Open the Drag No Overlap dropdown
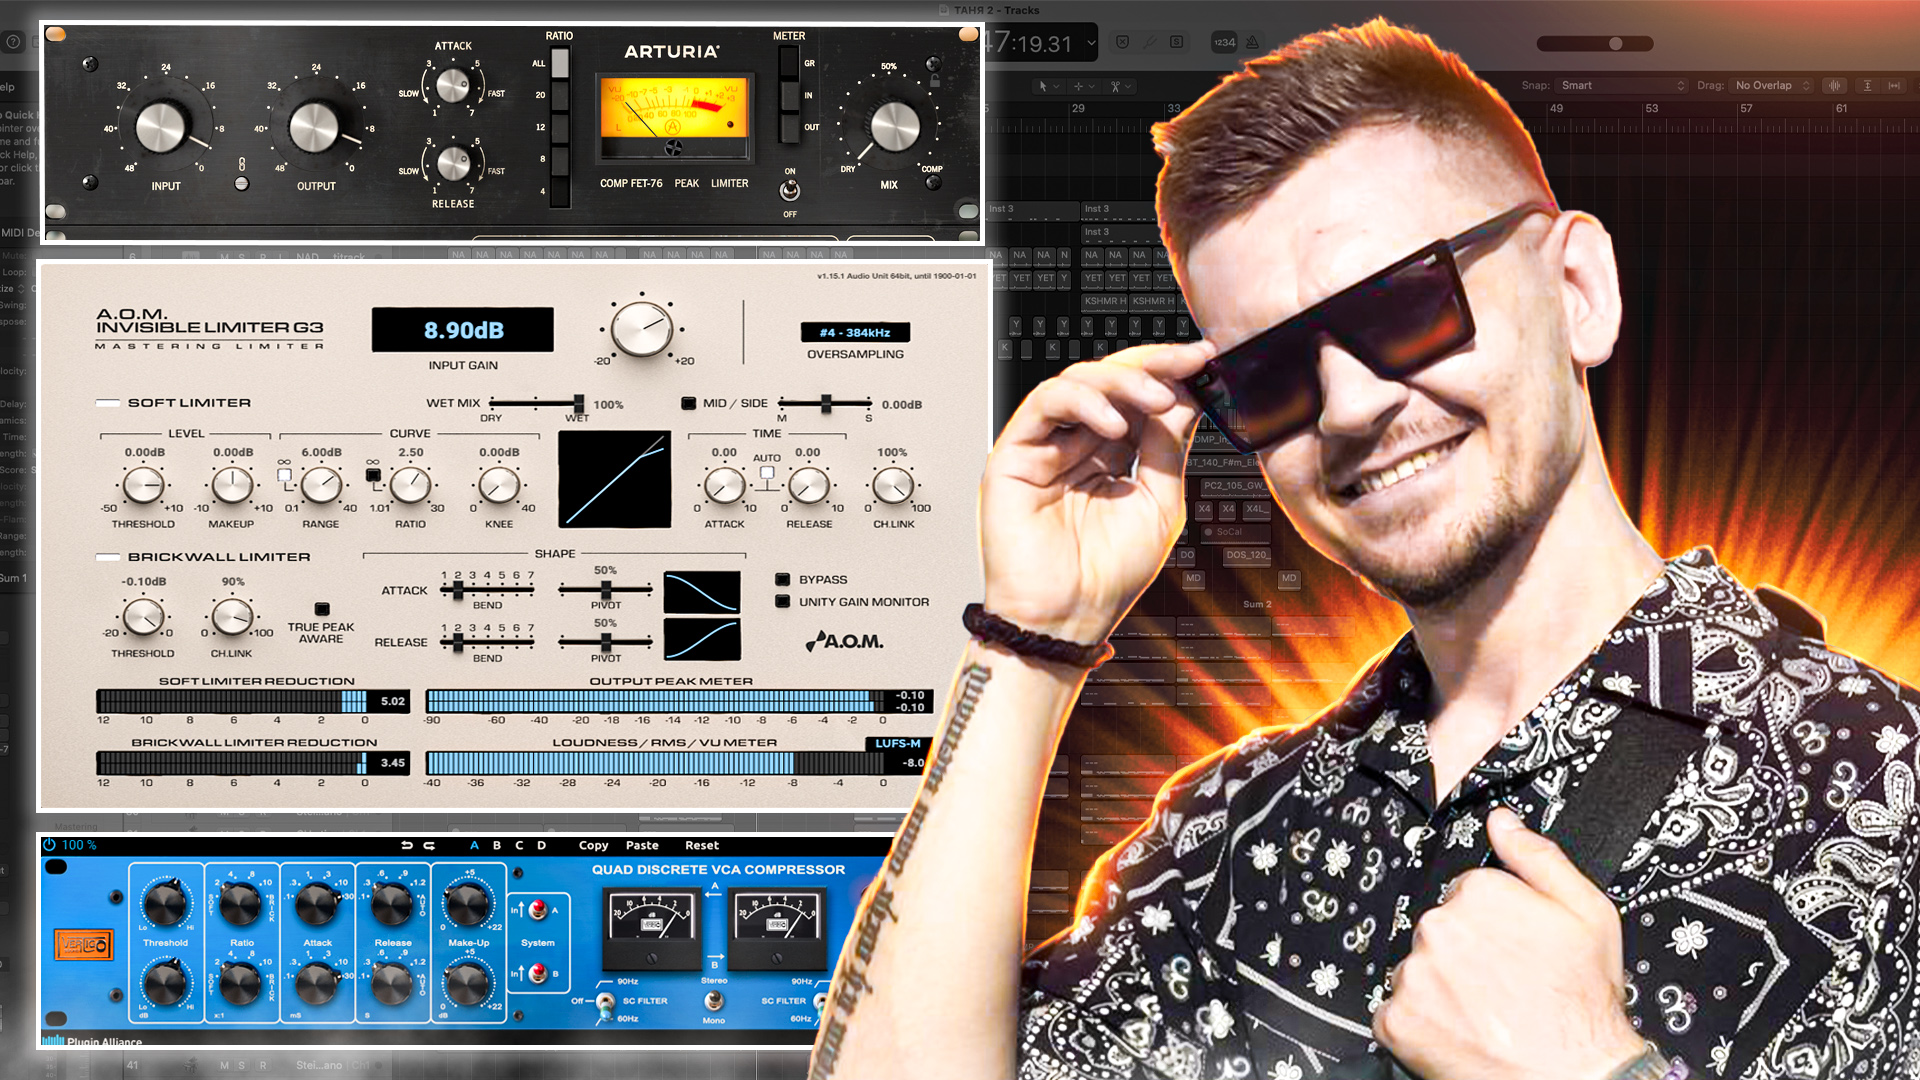The width and height of the screenshot is (1920, 1080). coord(1772,86)
